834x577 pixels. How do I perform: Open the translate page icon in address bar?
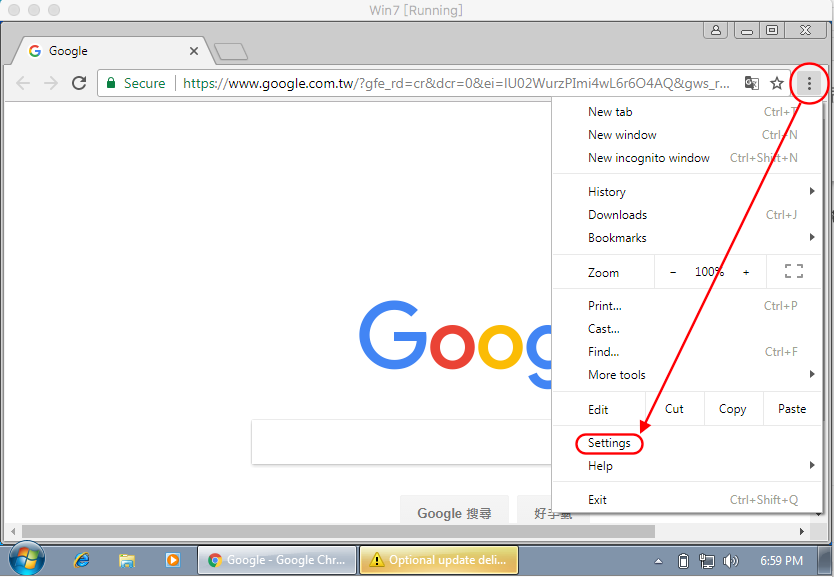(752, 83)
